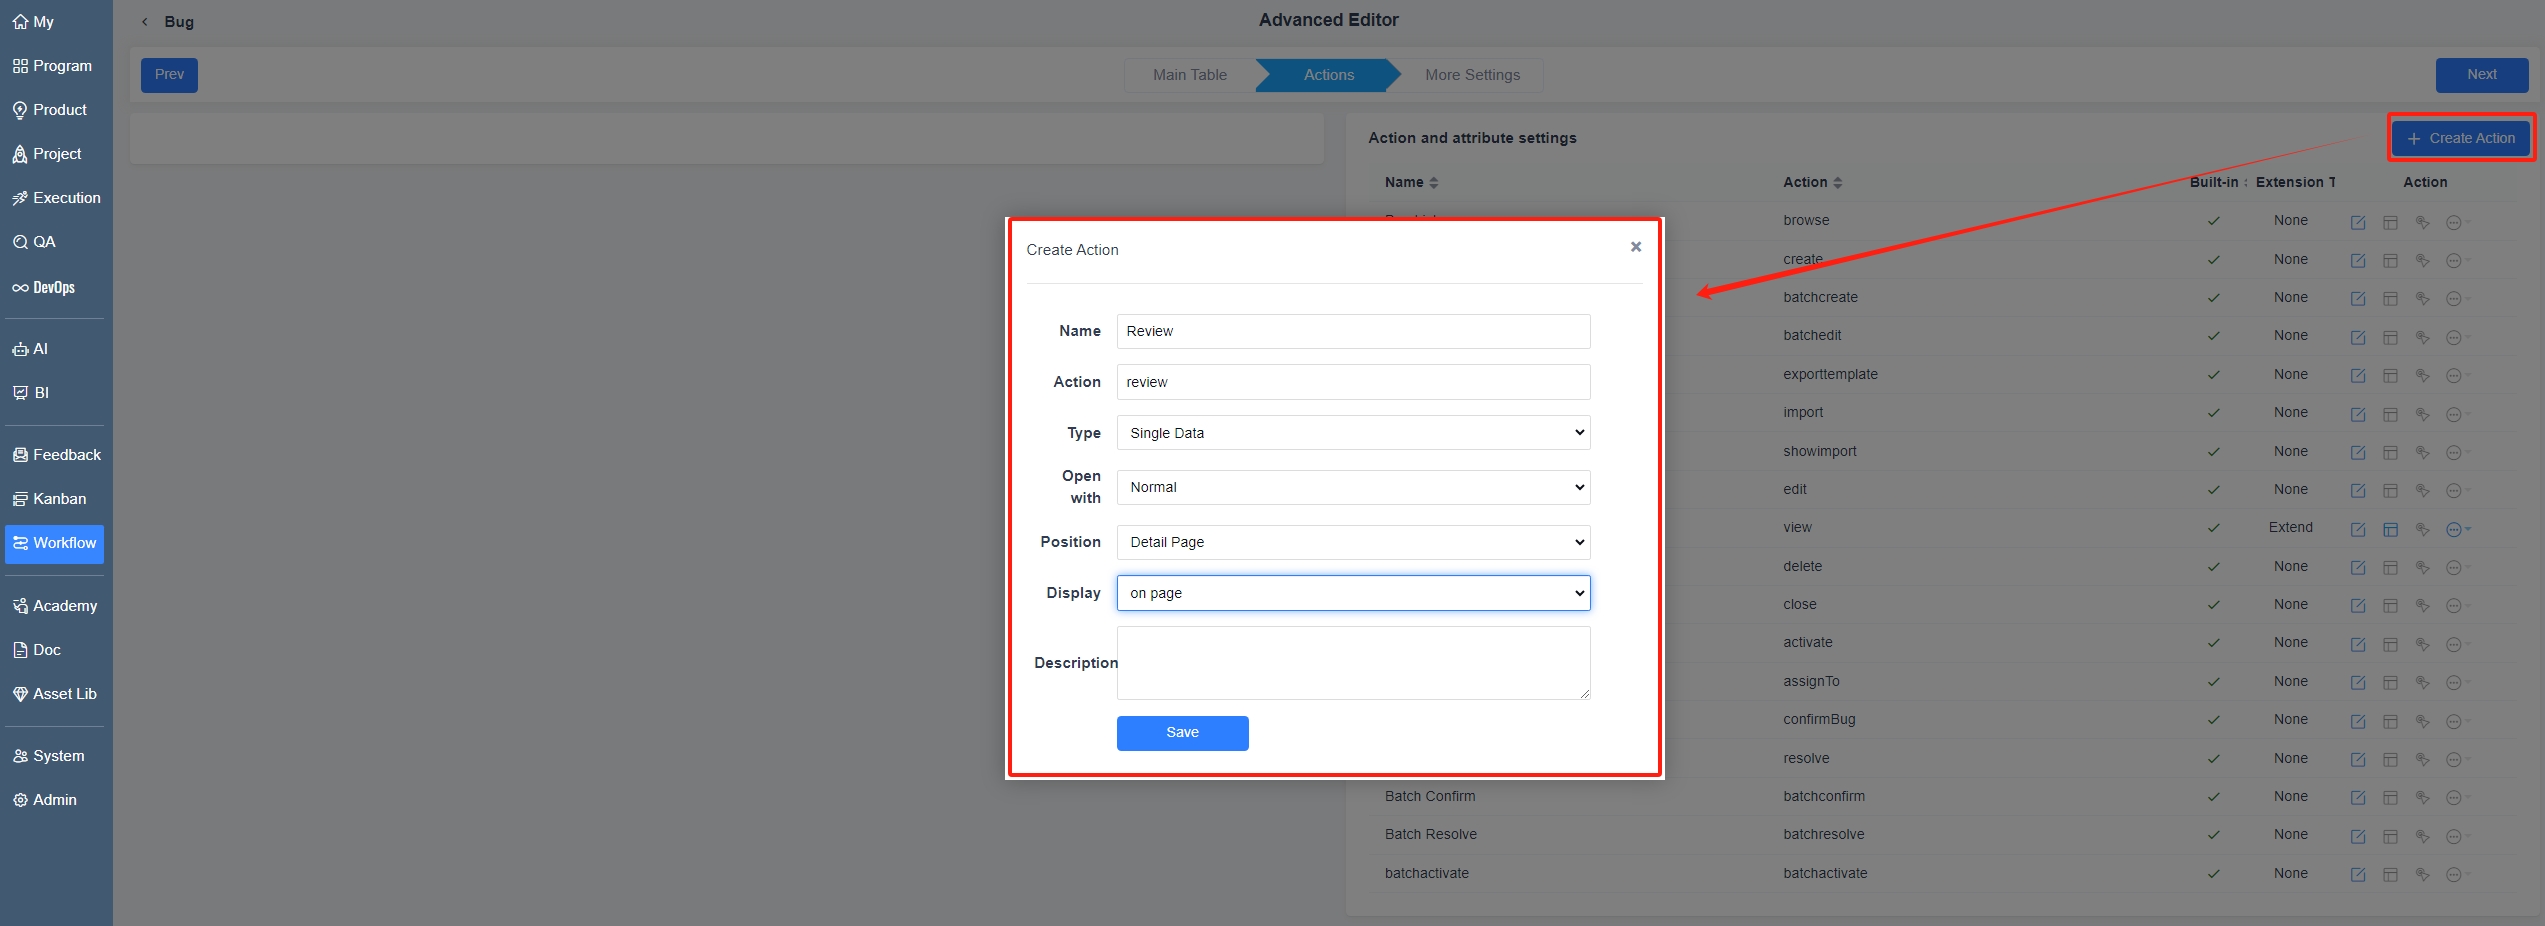Click the showimport action cell

click(1819, 451)
